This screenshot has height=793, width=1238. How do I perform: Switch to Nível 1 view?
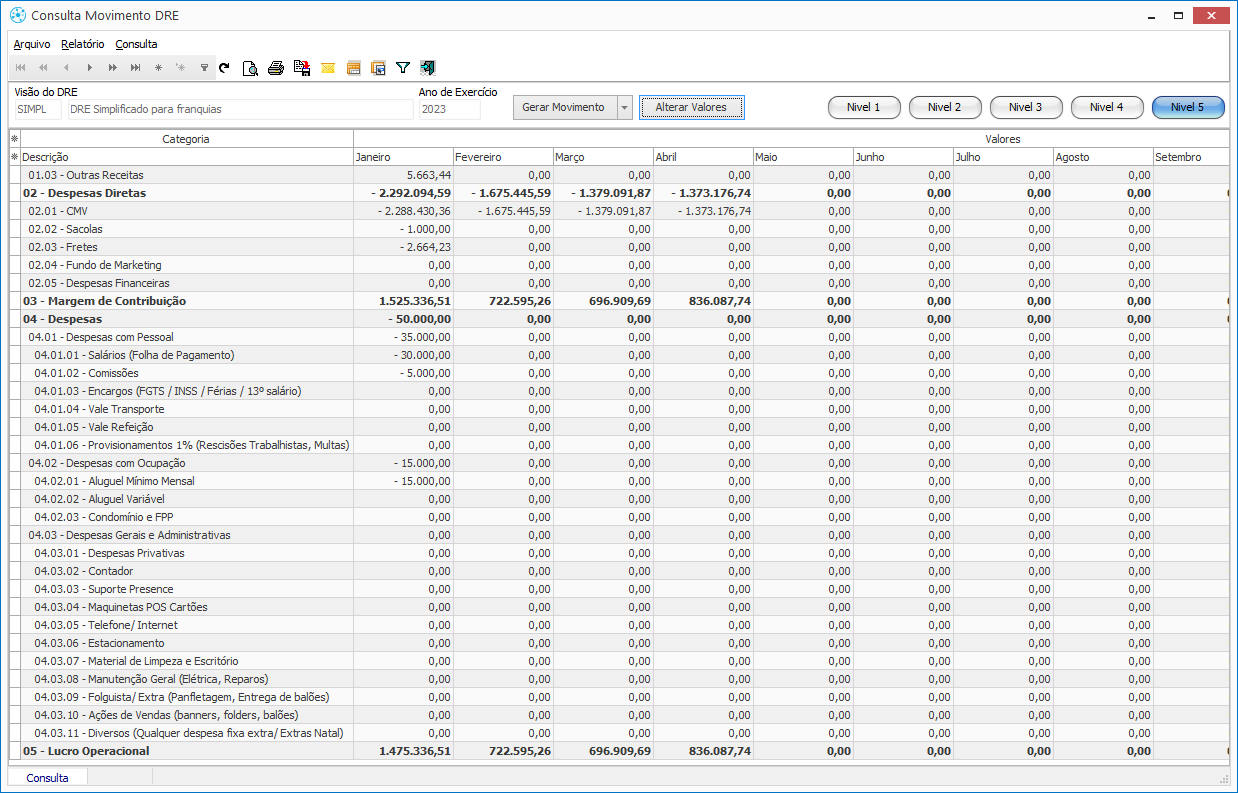(x=864, y=107)
